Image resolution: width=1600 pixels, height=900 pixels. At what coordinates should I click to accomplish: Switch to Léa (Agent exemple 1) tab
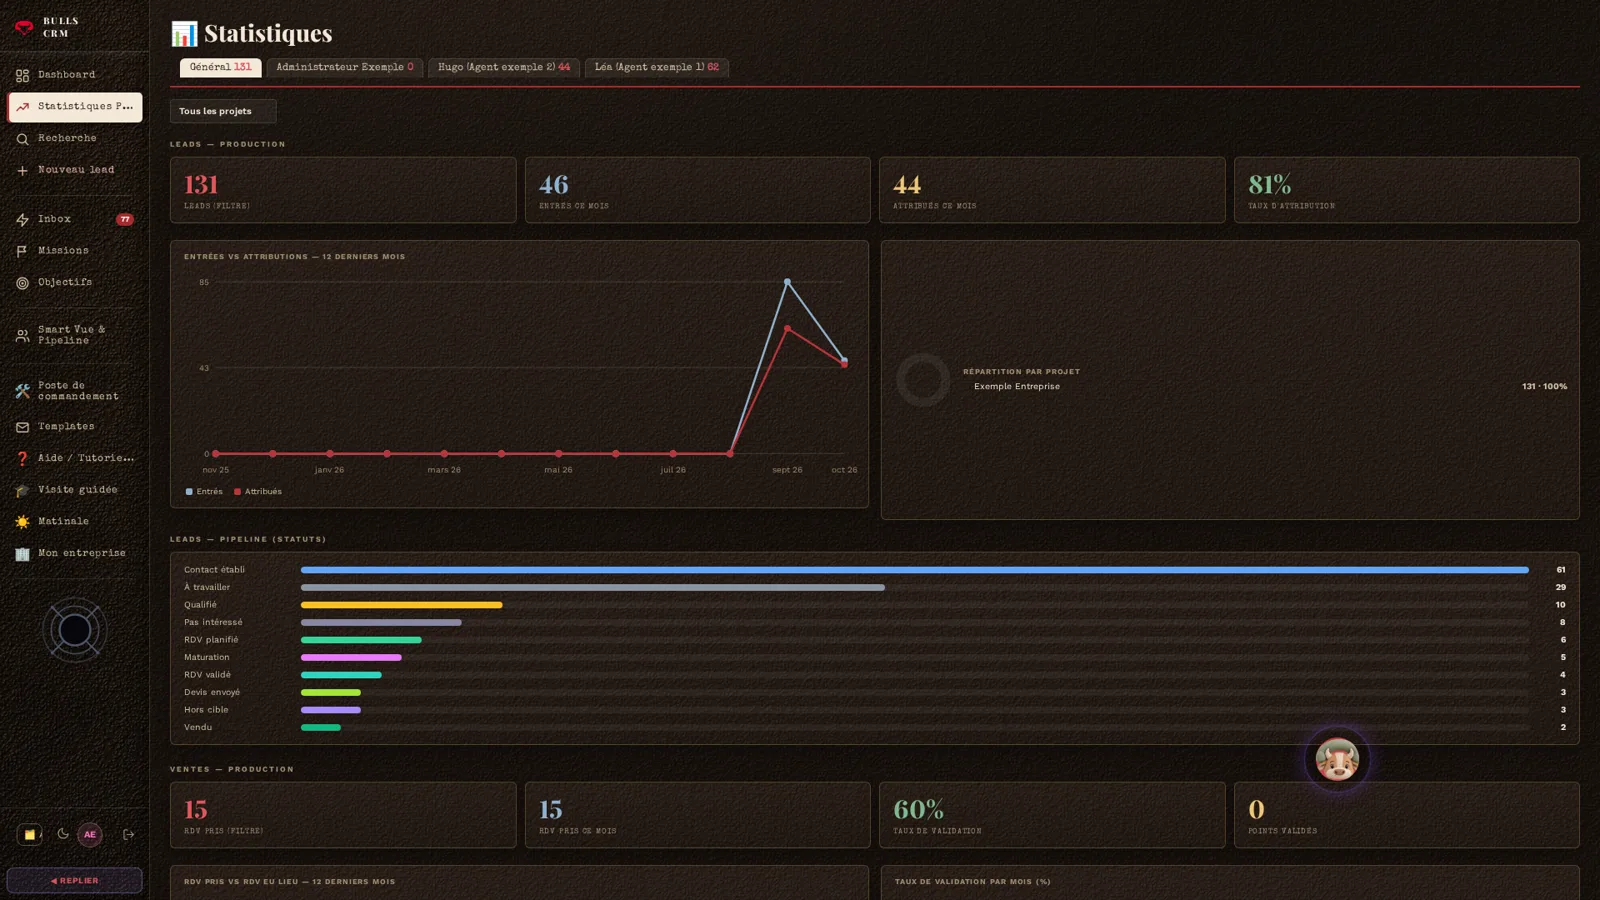(656, 67)
